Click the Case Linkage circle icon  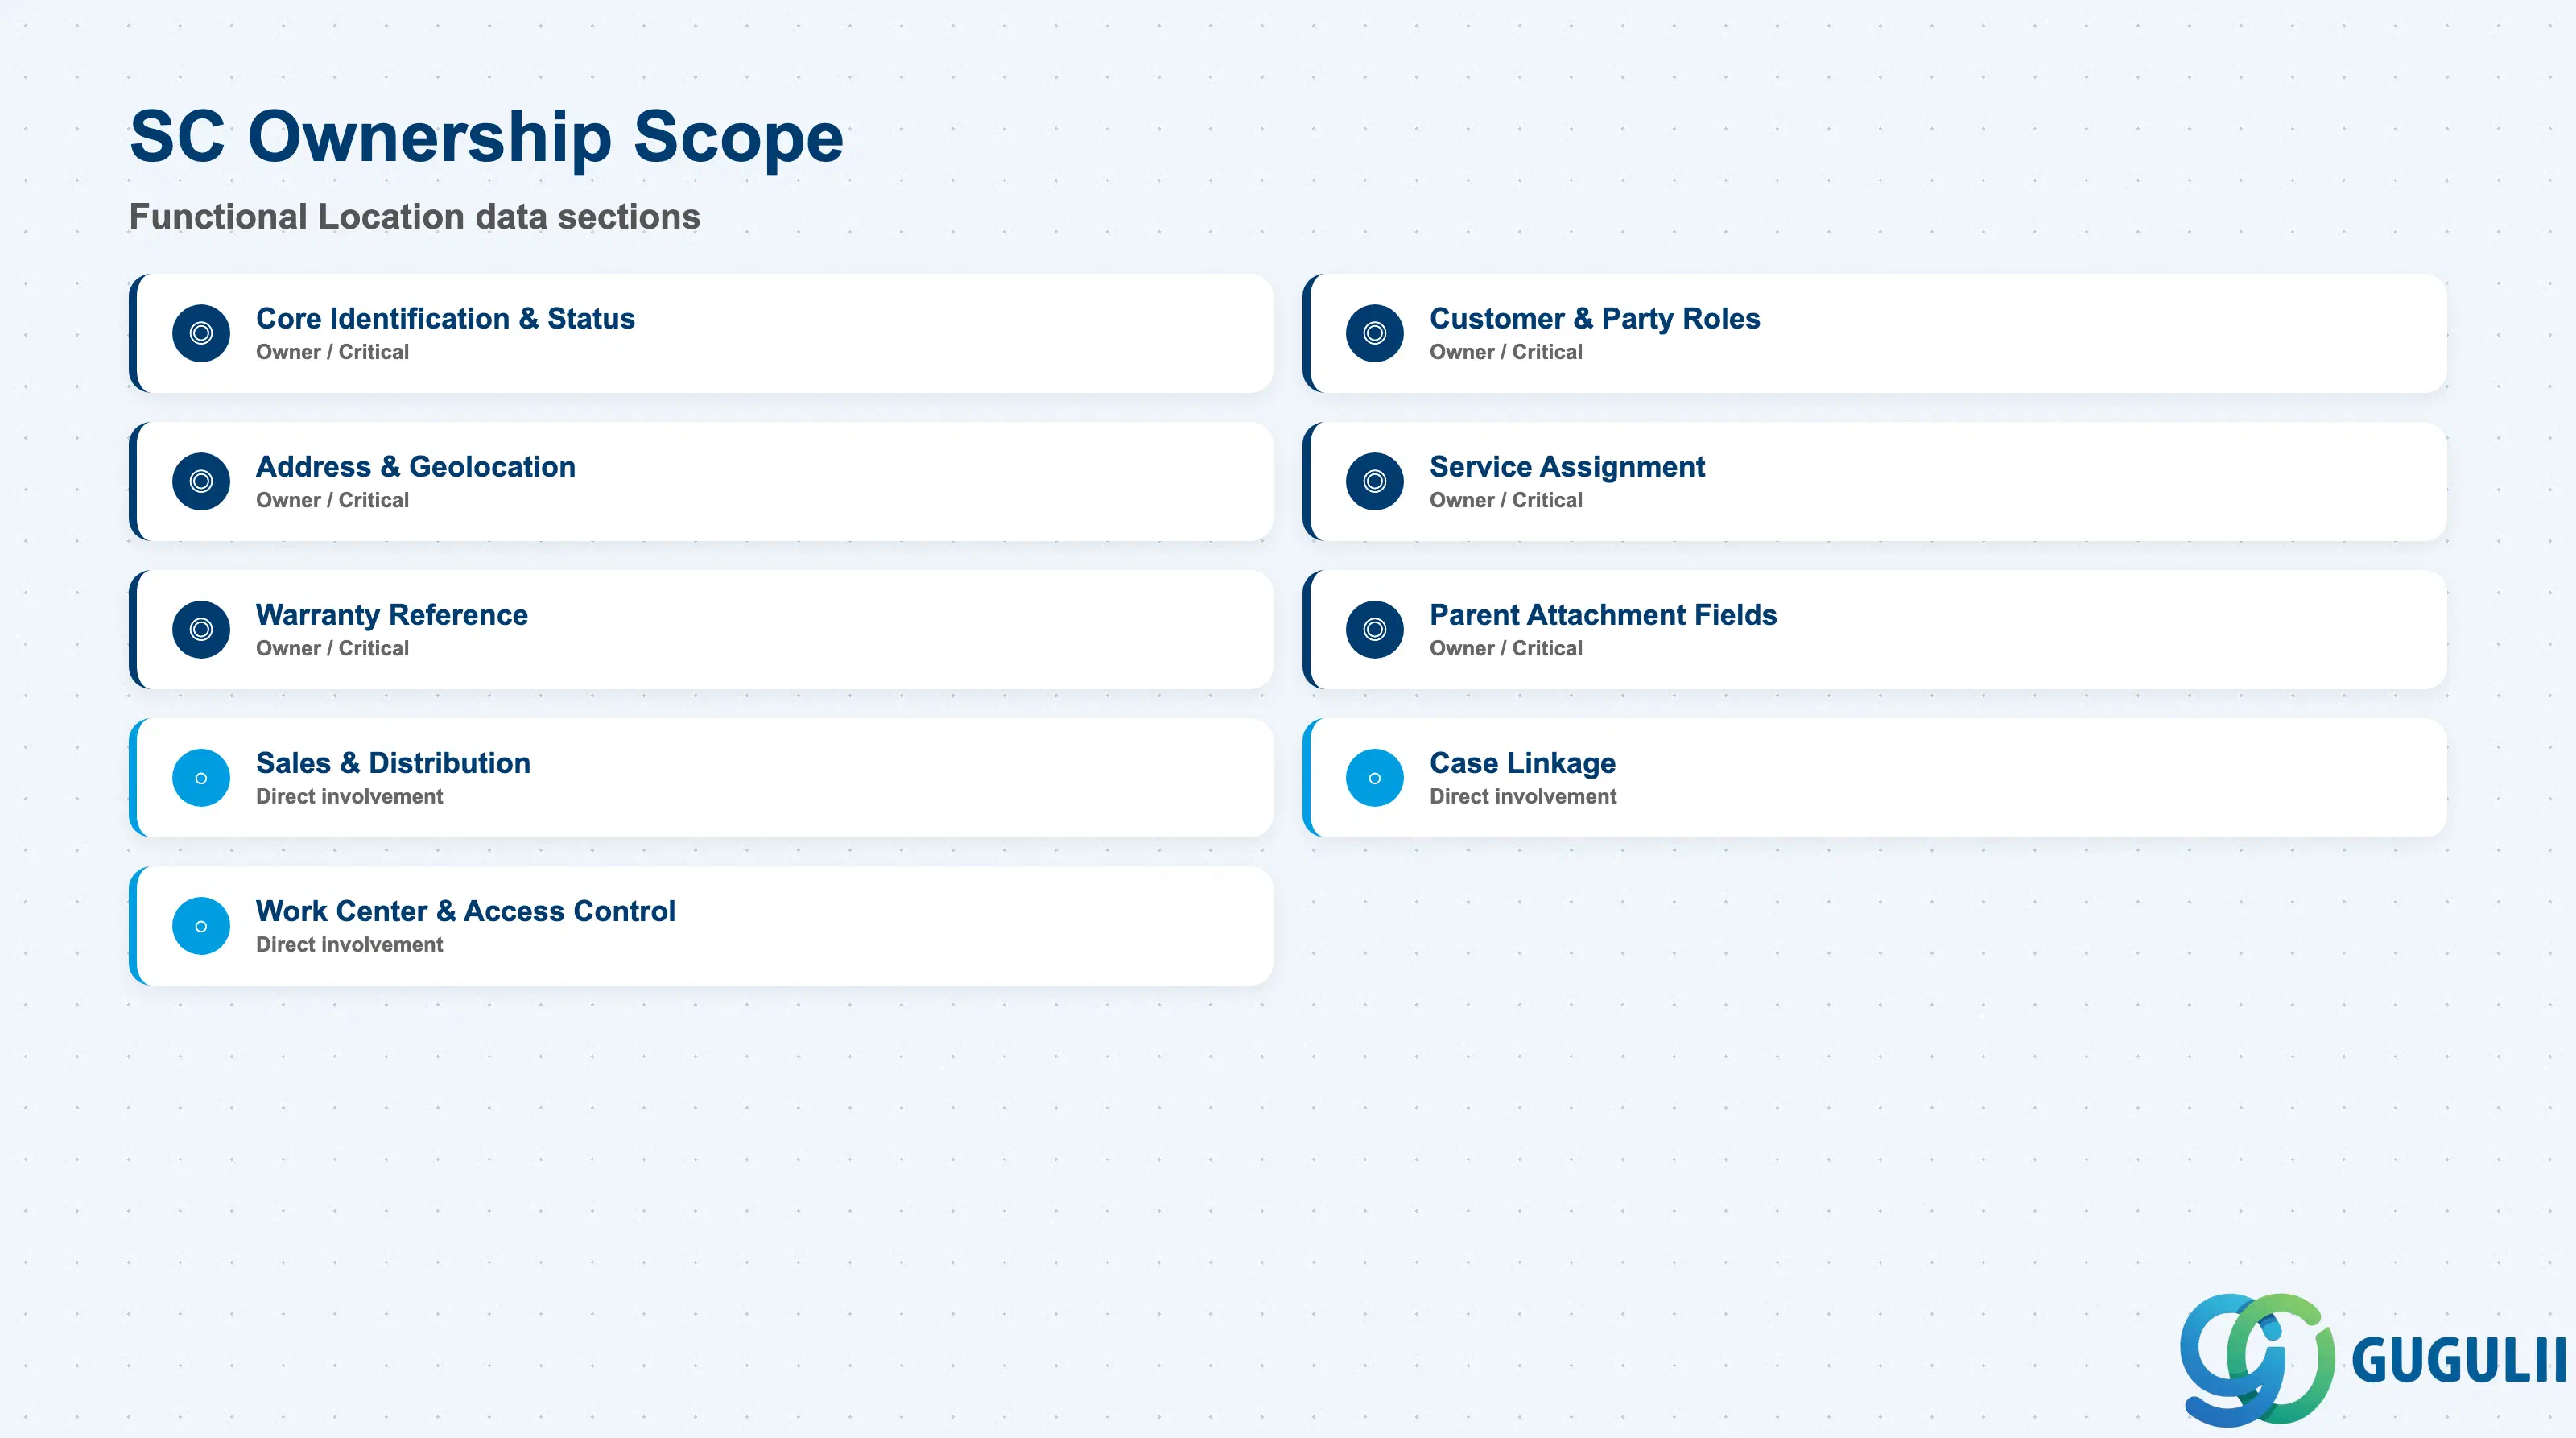point(1375,778)
